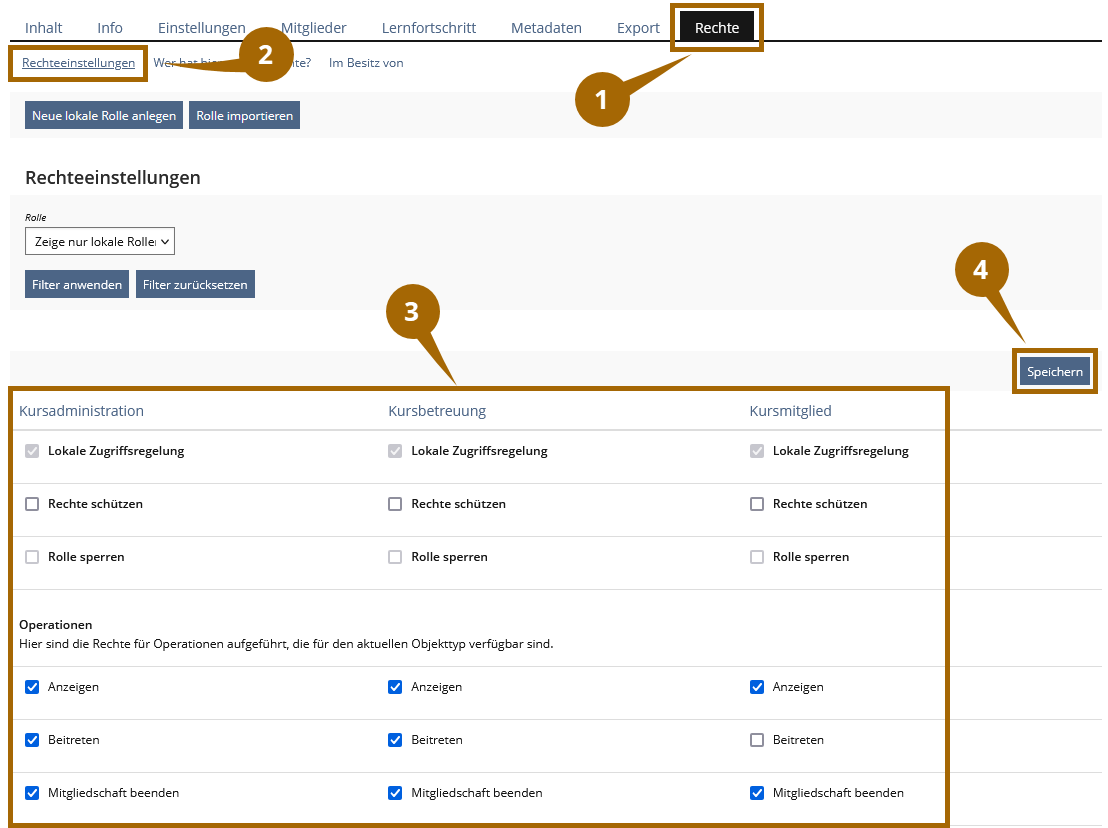Apply filter with 'Filter anwenden'

click(77, 285)
